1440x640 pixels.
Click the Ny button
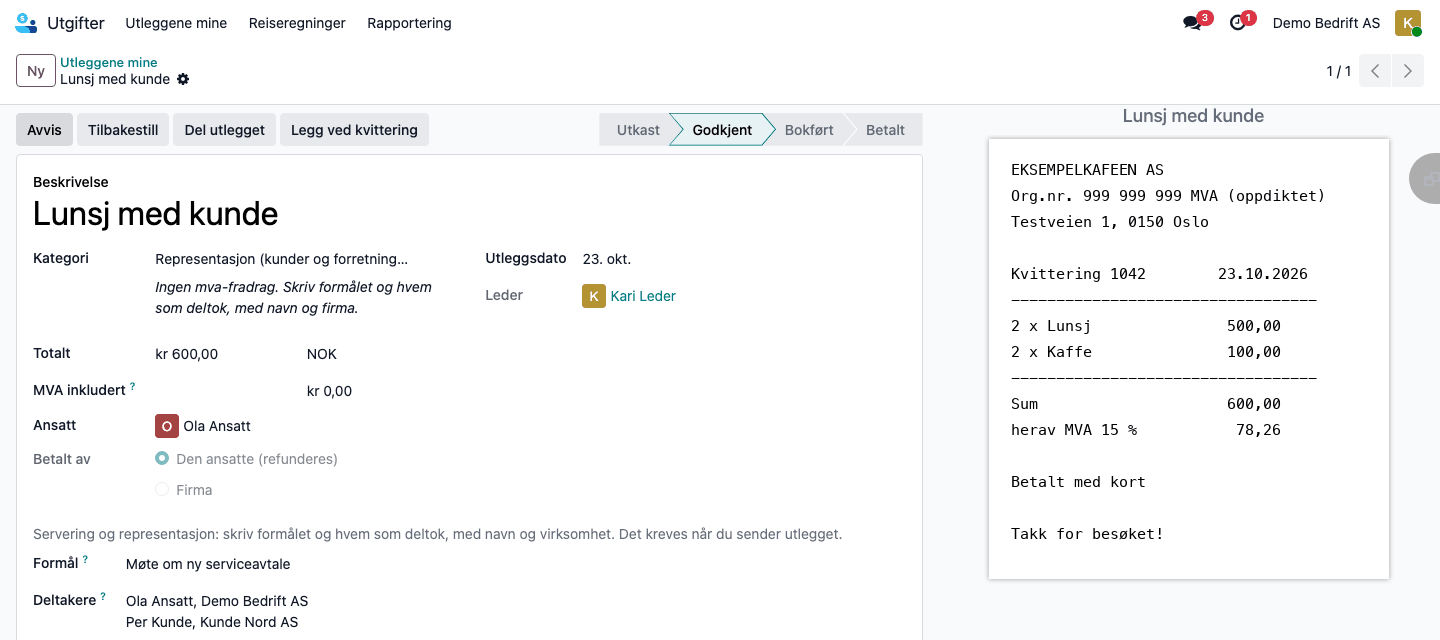coord(36,71)
